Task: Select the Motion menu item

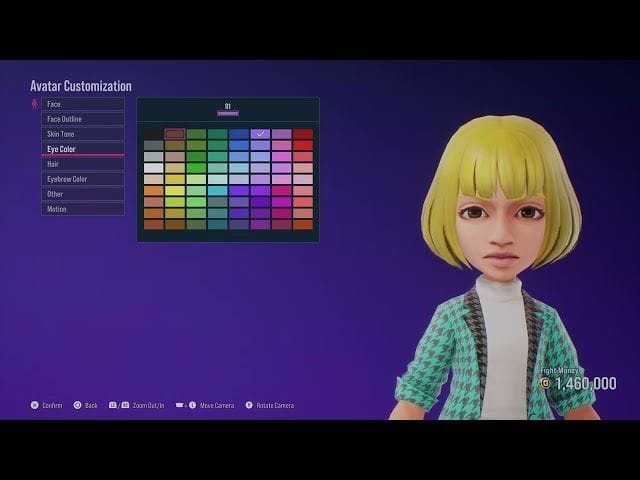Action: point(83,209)
